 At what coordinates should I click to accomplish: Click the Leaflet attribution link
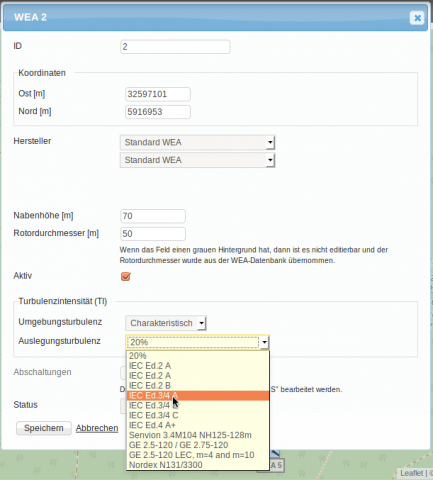(x=412, y=473)
